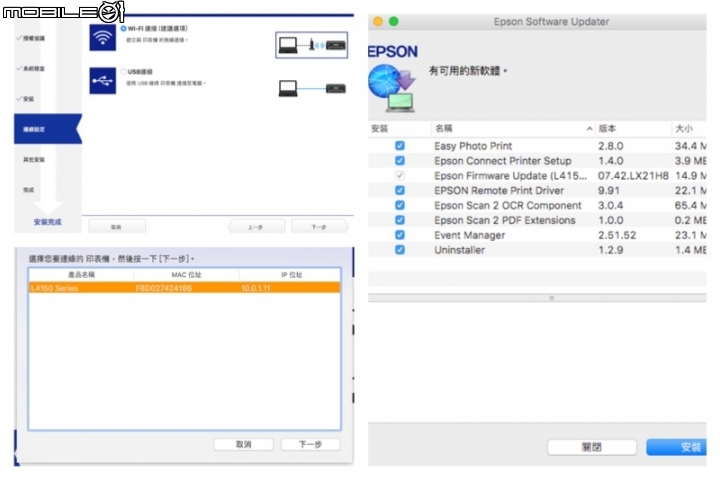Click the EPSON Remote Print Driver name text
Screen dimensions: 720x481
(x=499, y=190)
